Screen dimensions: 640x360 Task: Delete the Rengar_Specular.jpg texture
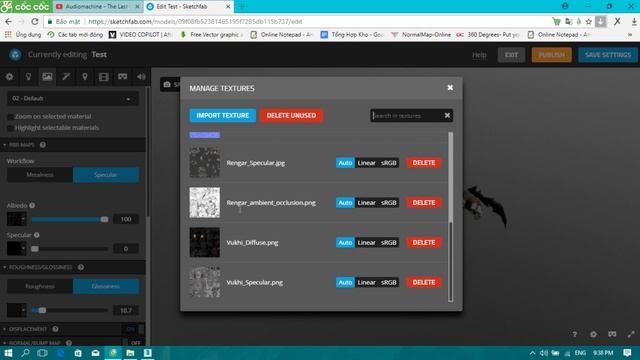(x=424, y=163)
